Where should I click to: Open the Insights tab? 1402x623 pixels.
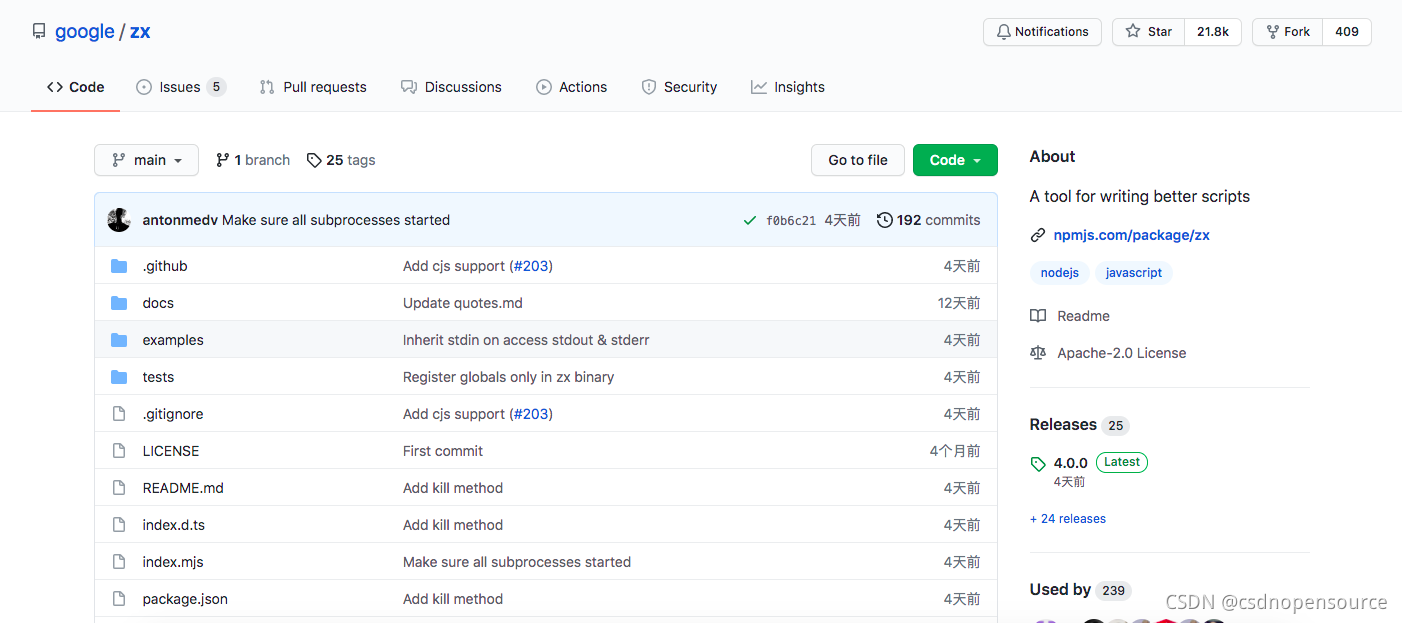788,87
